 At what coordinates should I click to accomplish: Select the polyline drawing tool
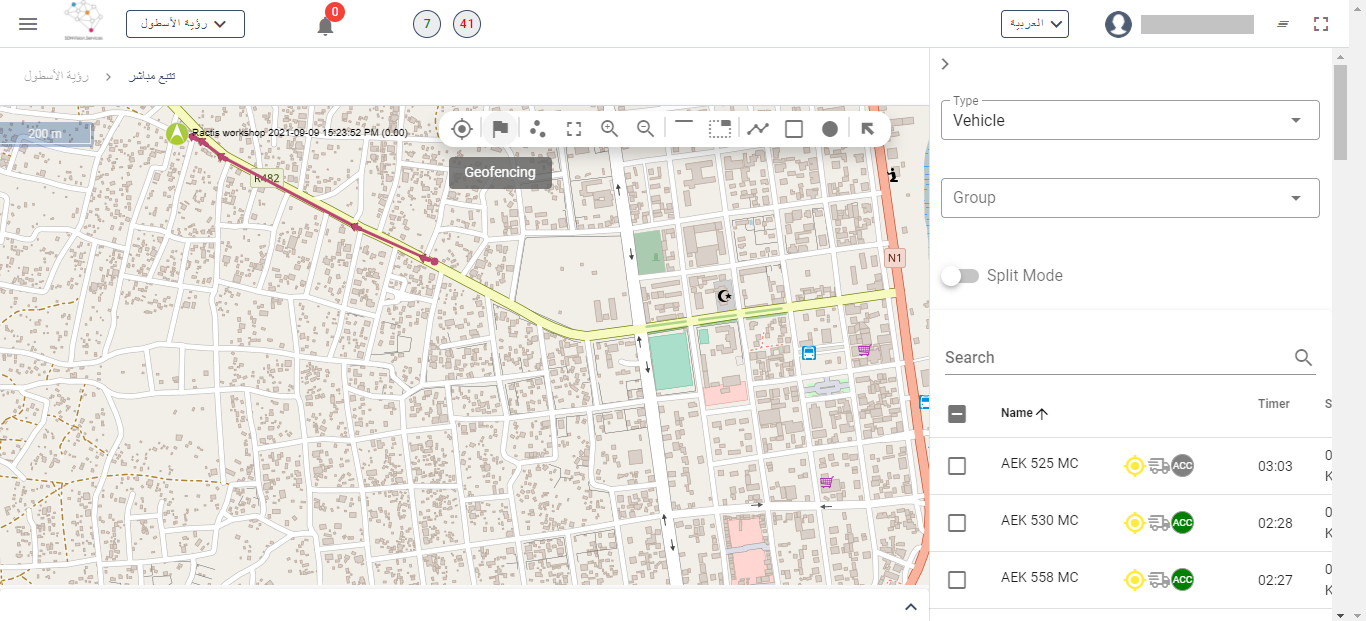pos(758,128)
